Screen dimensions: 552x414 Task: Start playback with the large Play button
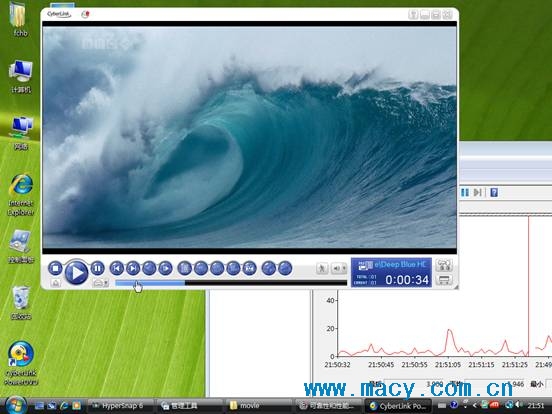(x=76, y=272)
